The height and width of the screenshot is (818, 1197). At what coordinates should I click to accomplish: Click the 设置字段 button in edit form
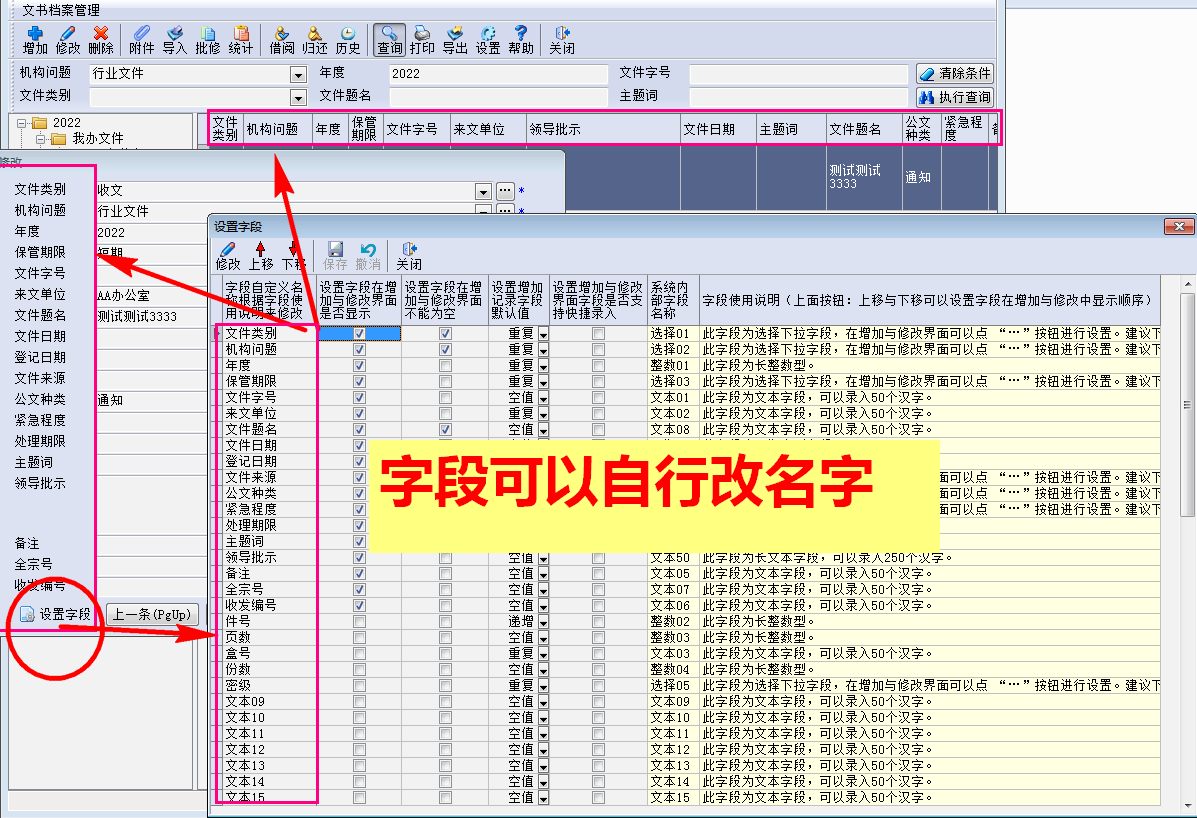56,614
